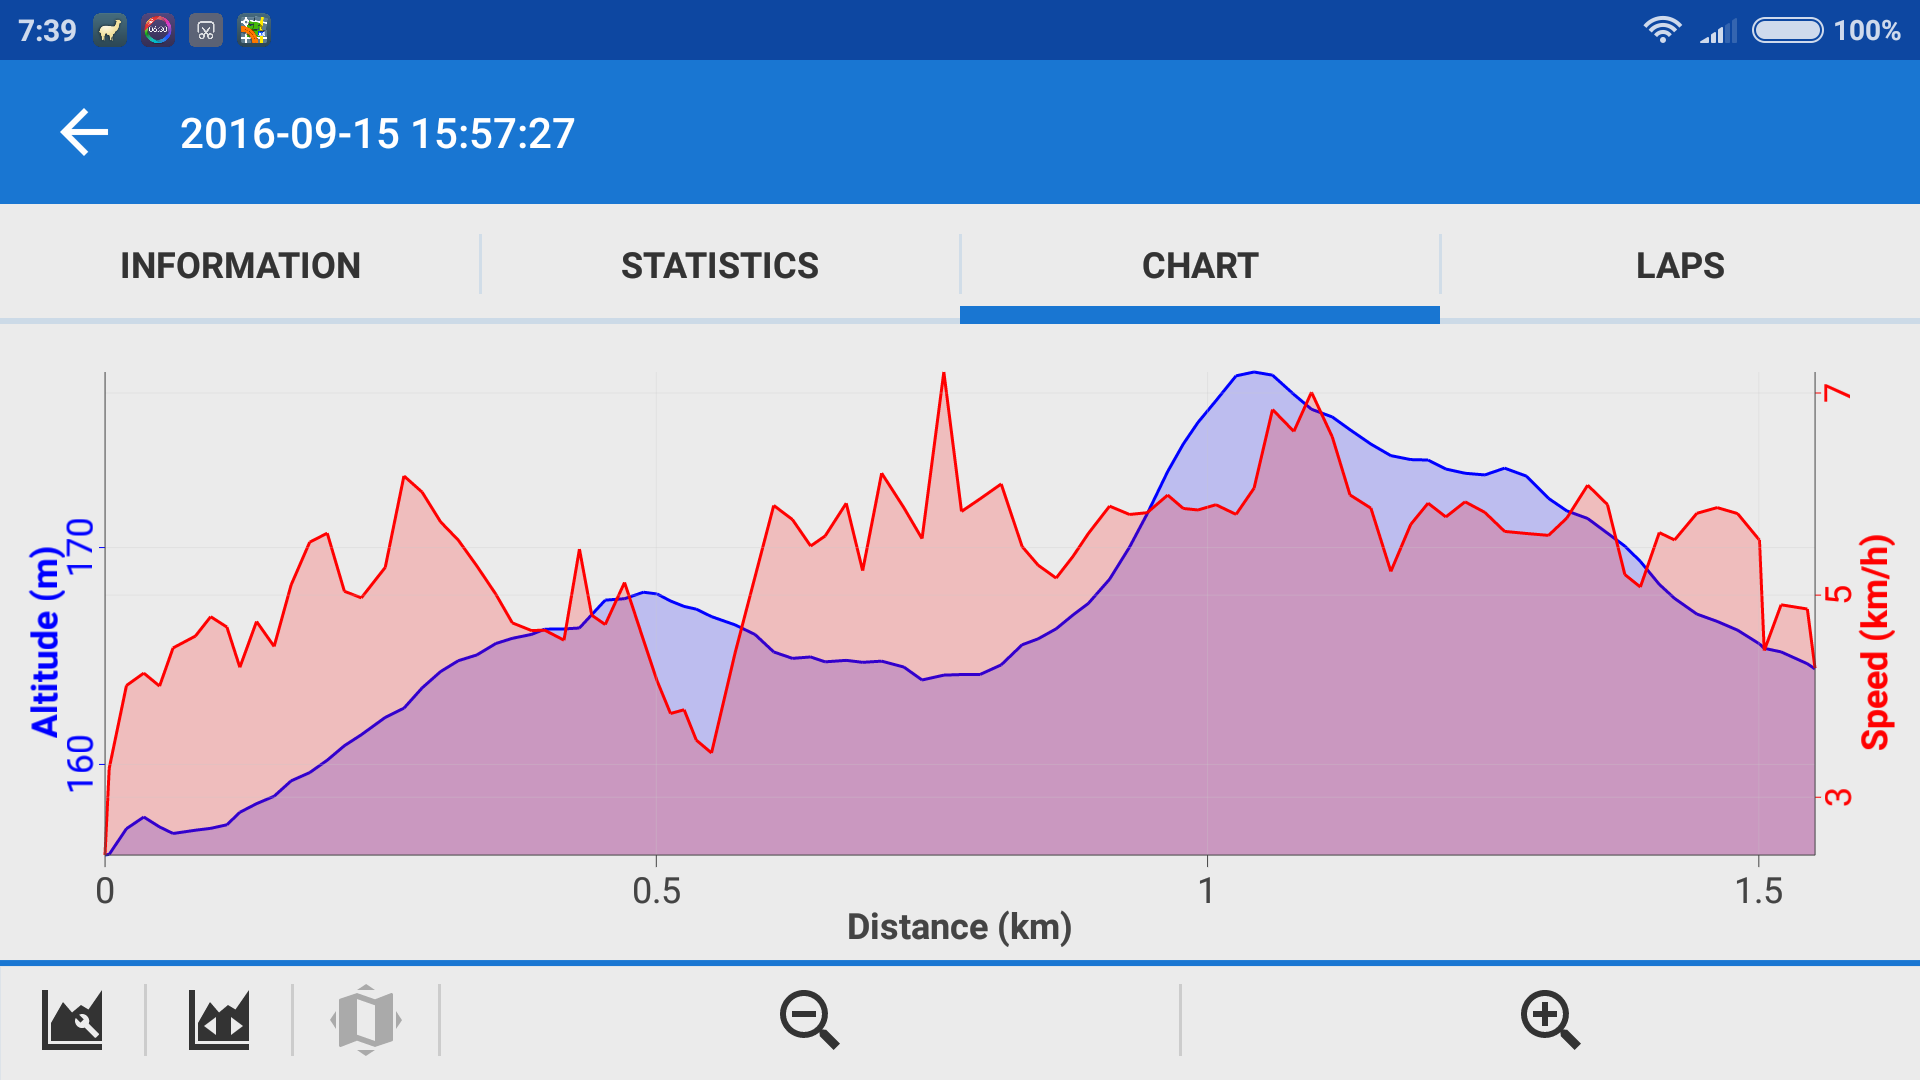Zoom in the chart
The height and width of the screenshot is (1080, 1920).
pyautogui.click(x=1549, y=1020)
